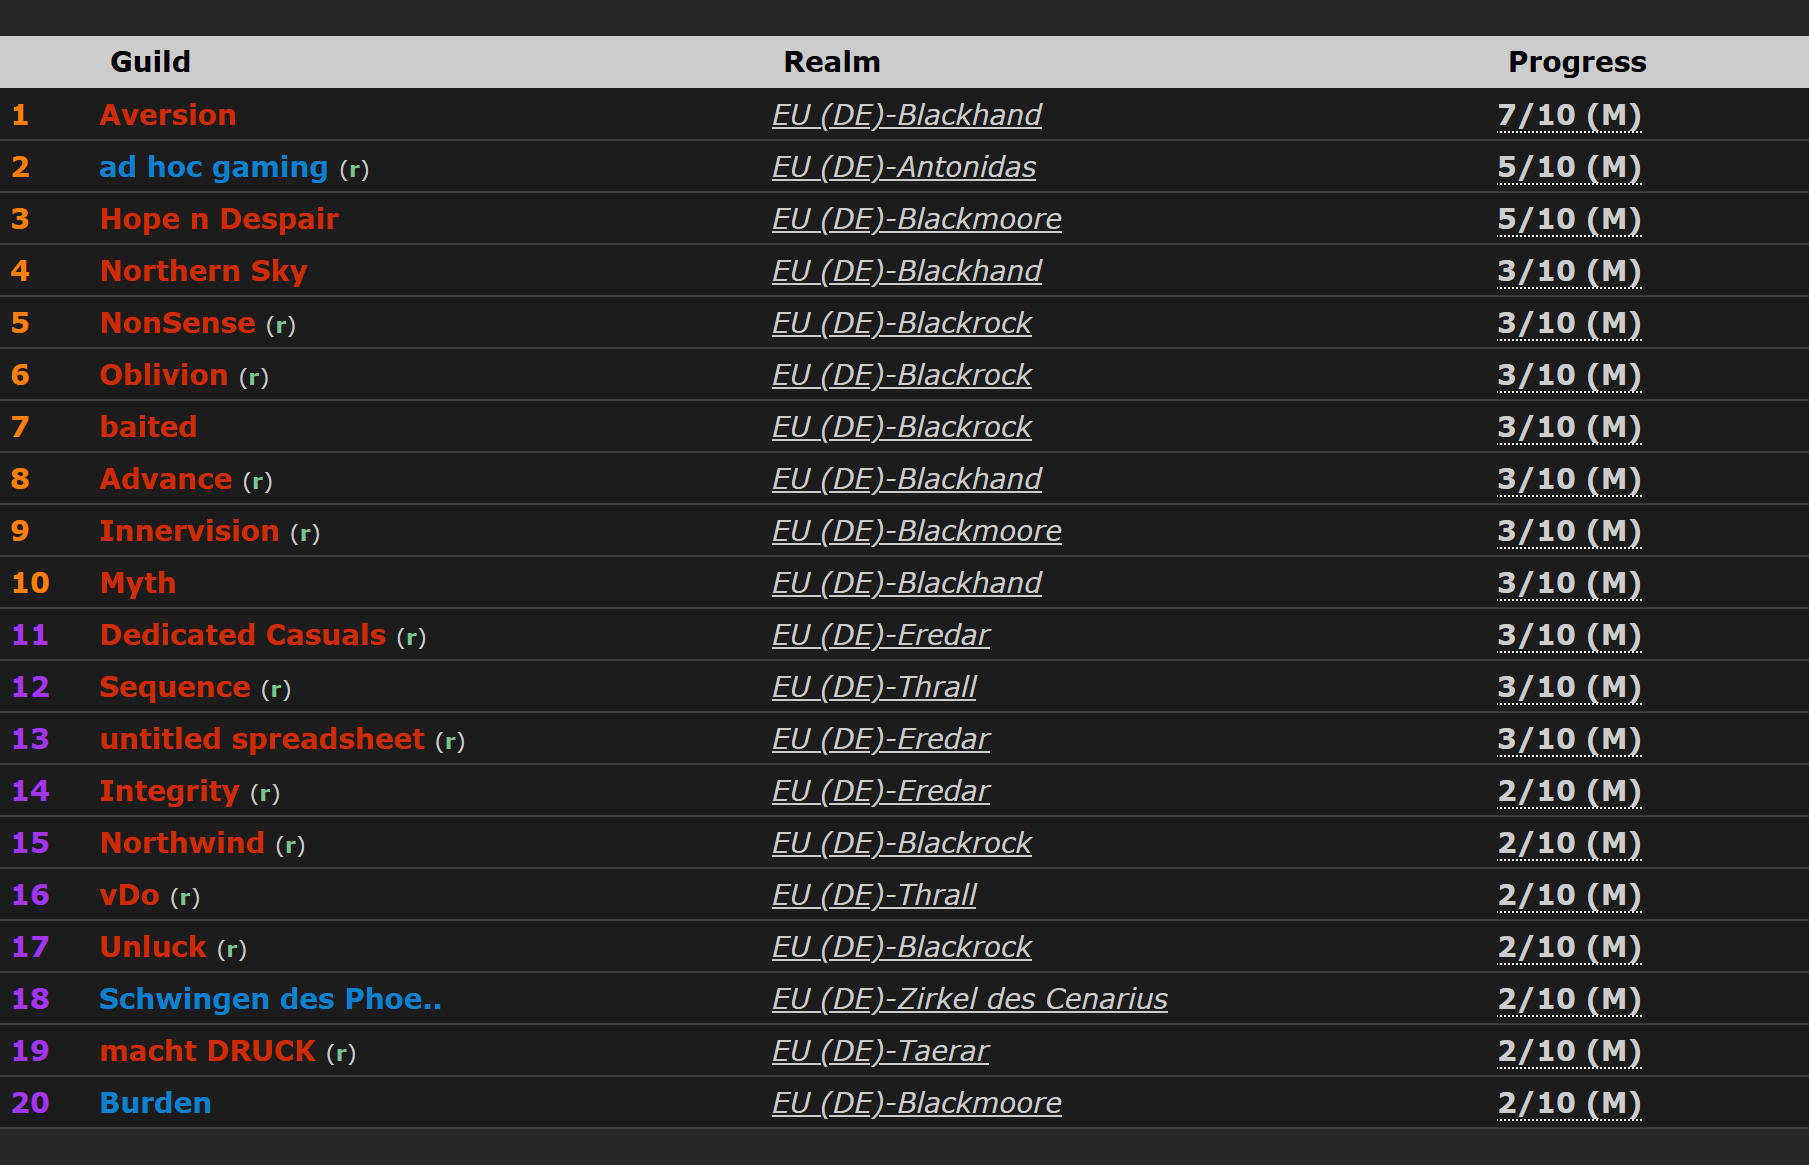Image resolution: width=1809 pixels, height=1165 pixels.
Task: Open the EU (DE)-Taerar realm link
Action: 880,1051
